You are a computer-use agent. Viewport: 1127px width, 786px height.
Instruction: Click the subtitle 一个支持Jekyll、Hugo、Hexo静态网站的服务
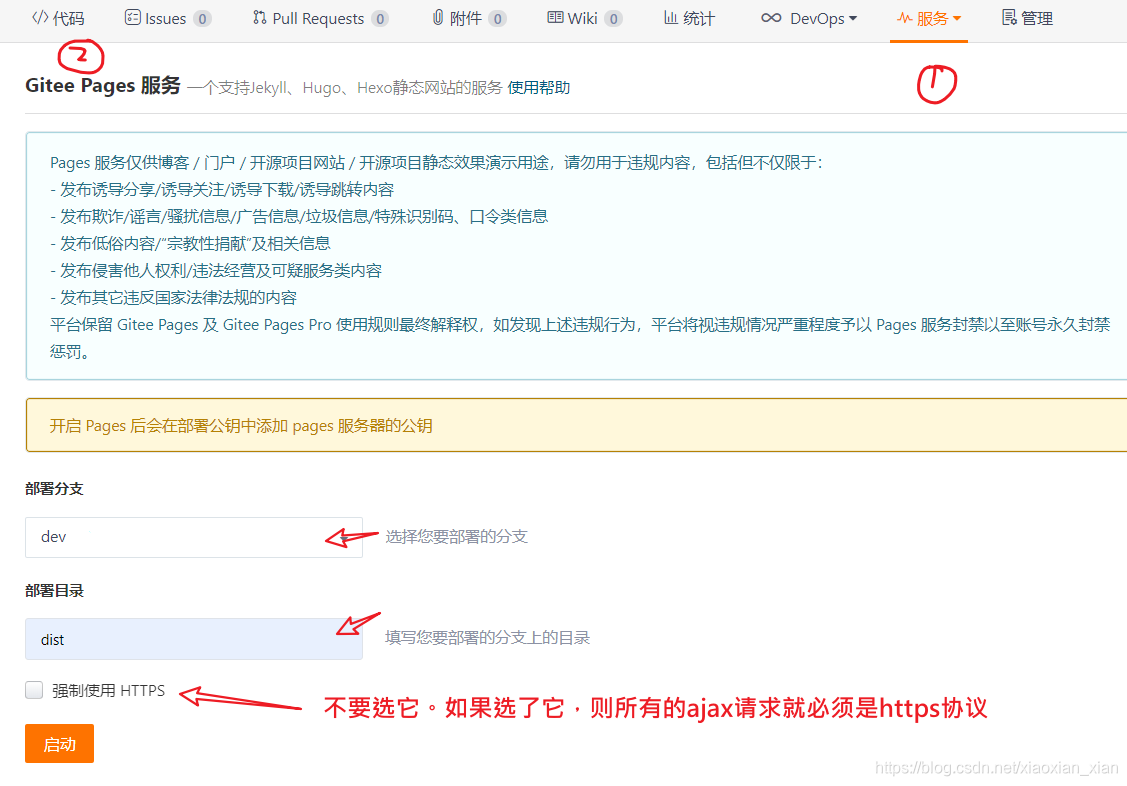(x=345, y=88)
